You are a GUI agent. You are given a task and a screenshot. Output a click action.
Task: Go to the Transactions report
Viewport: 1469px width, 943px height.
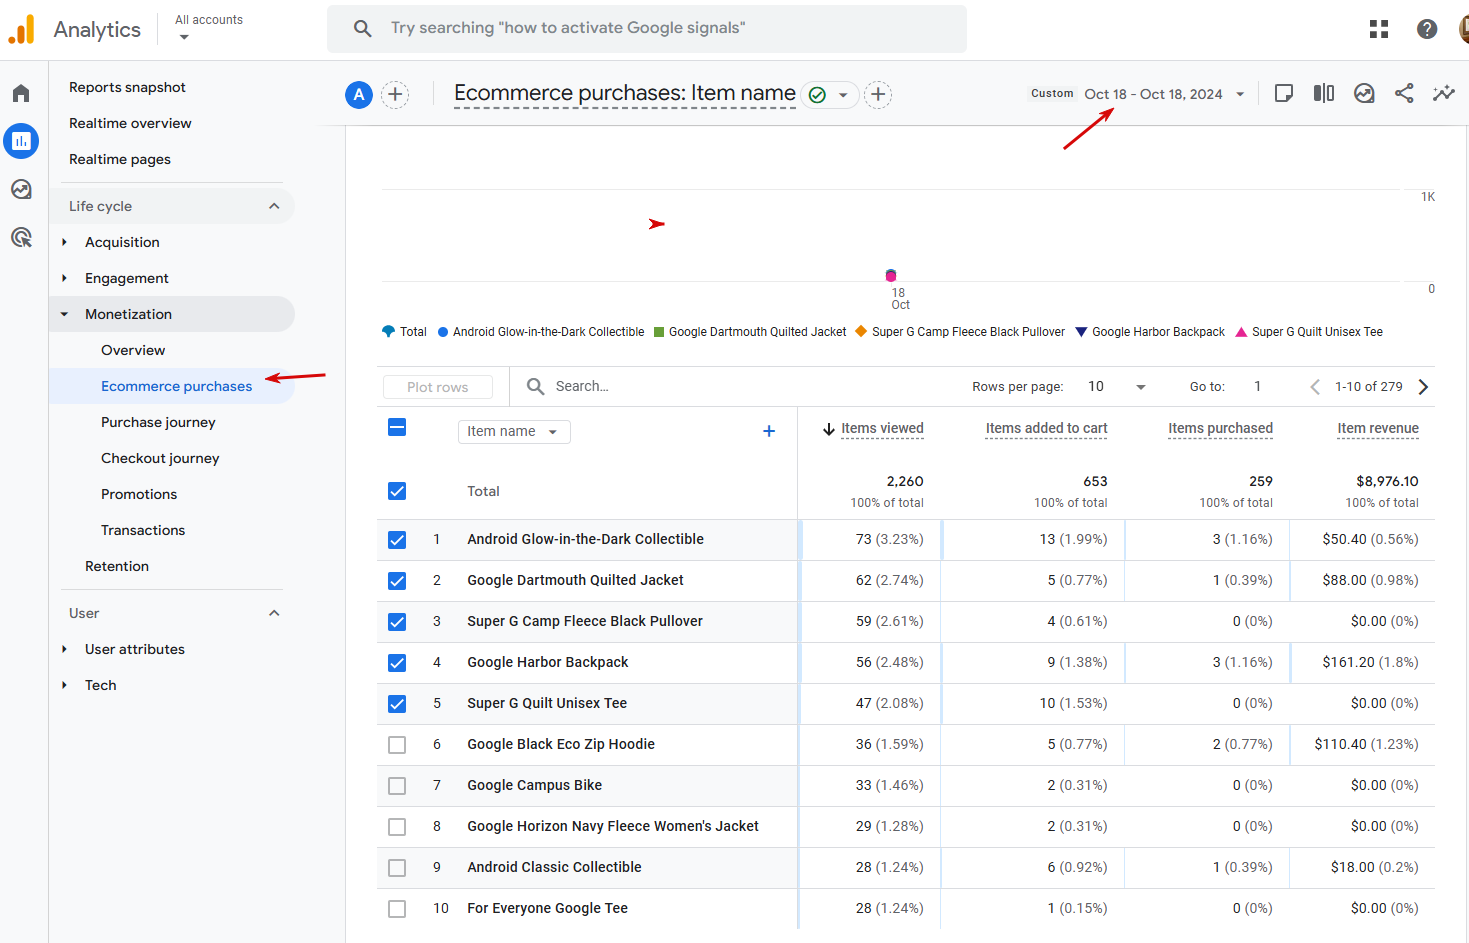[143, 530]
